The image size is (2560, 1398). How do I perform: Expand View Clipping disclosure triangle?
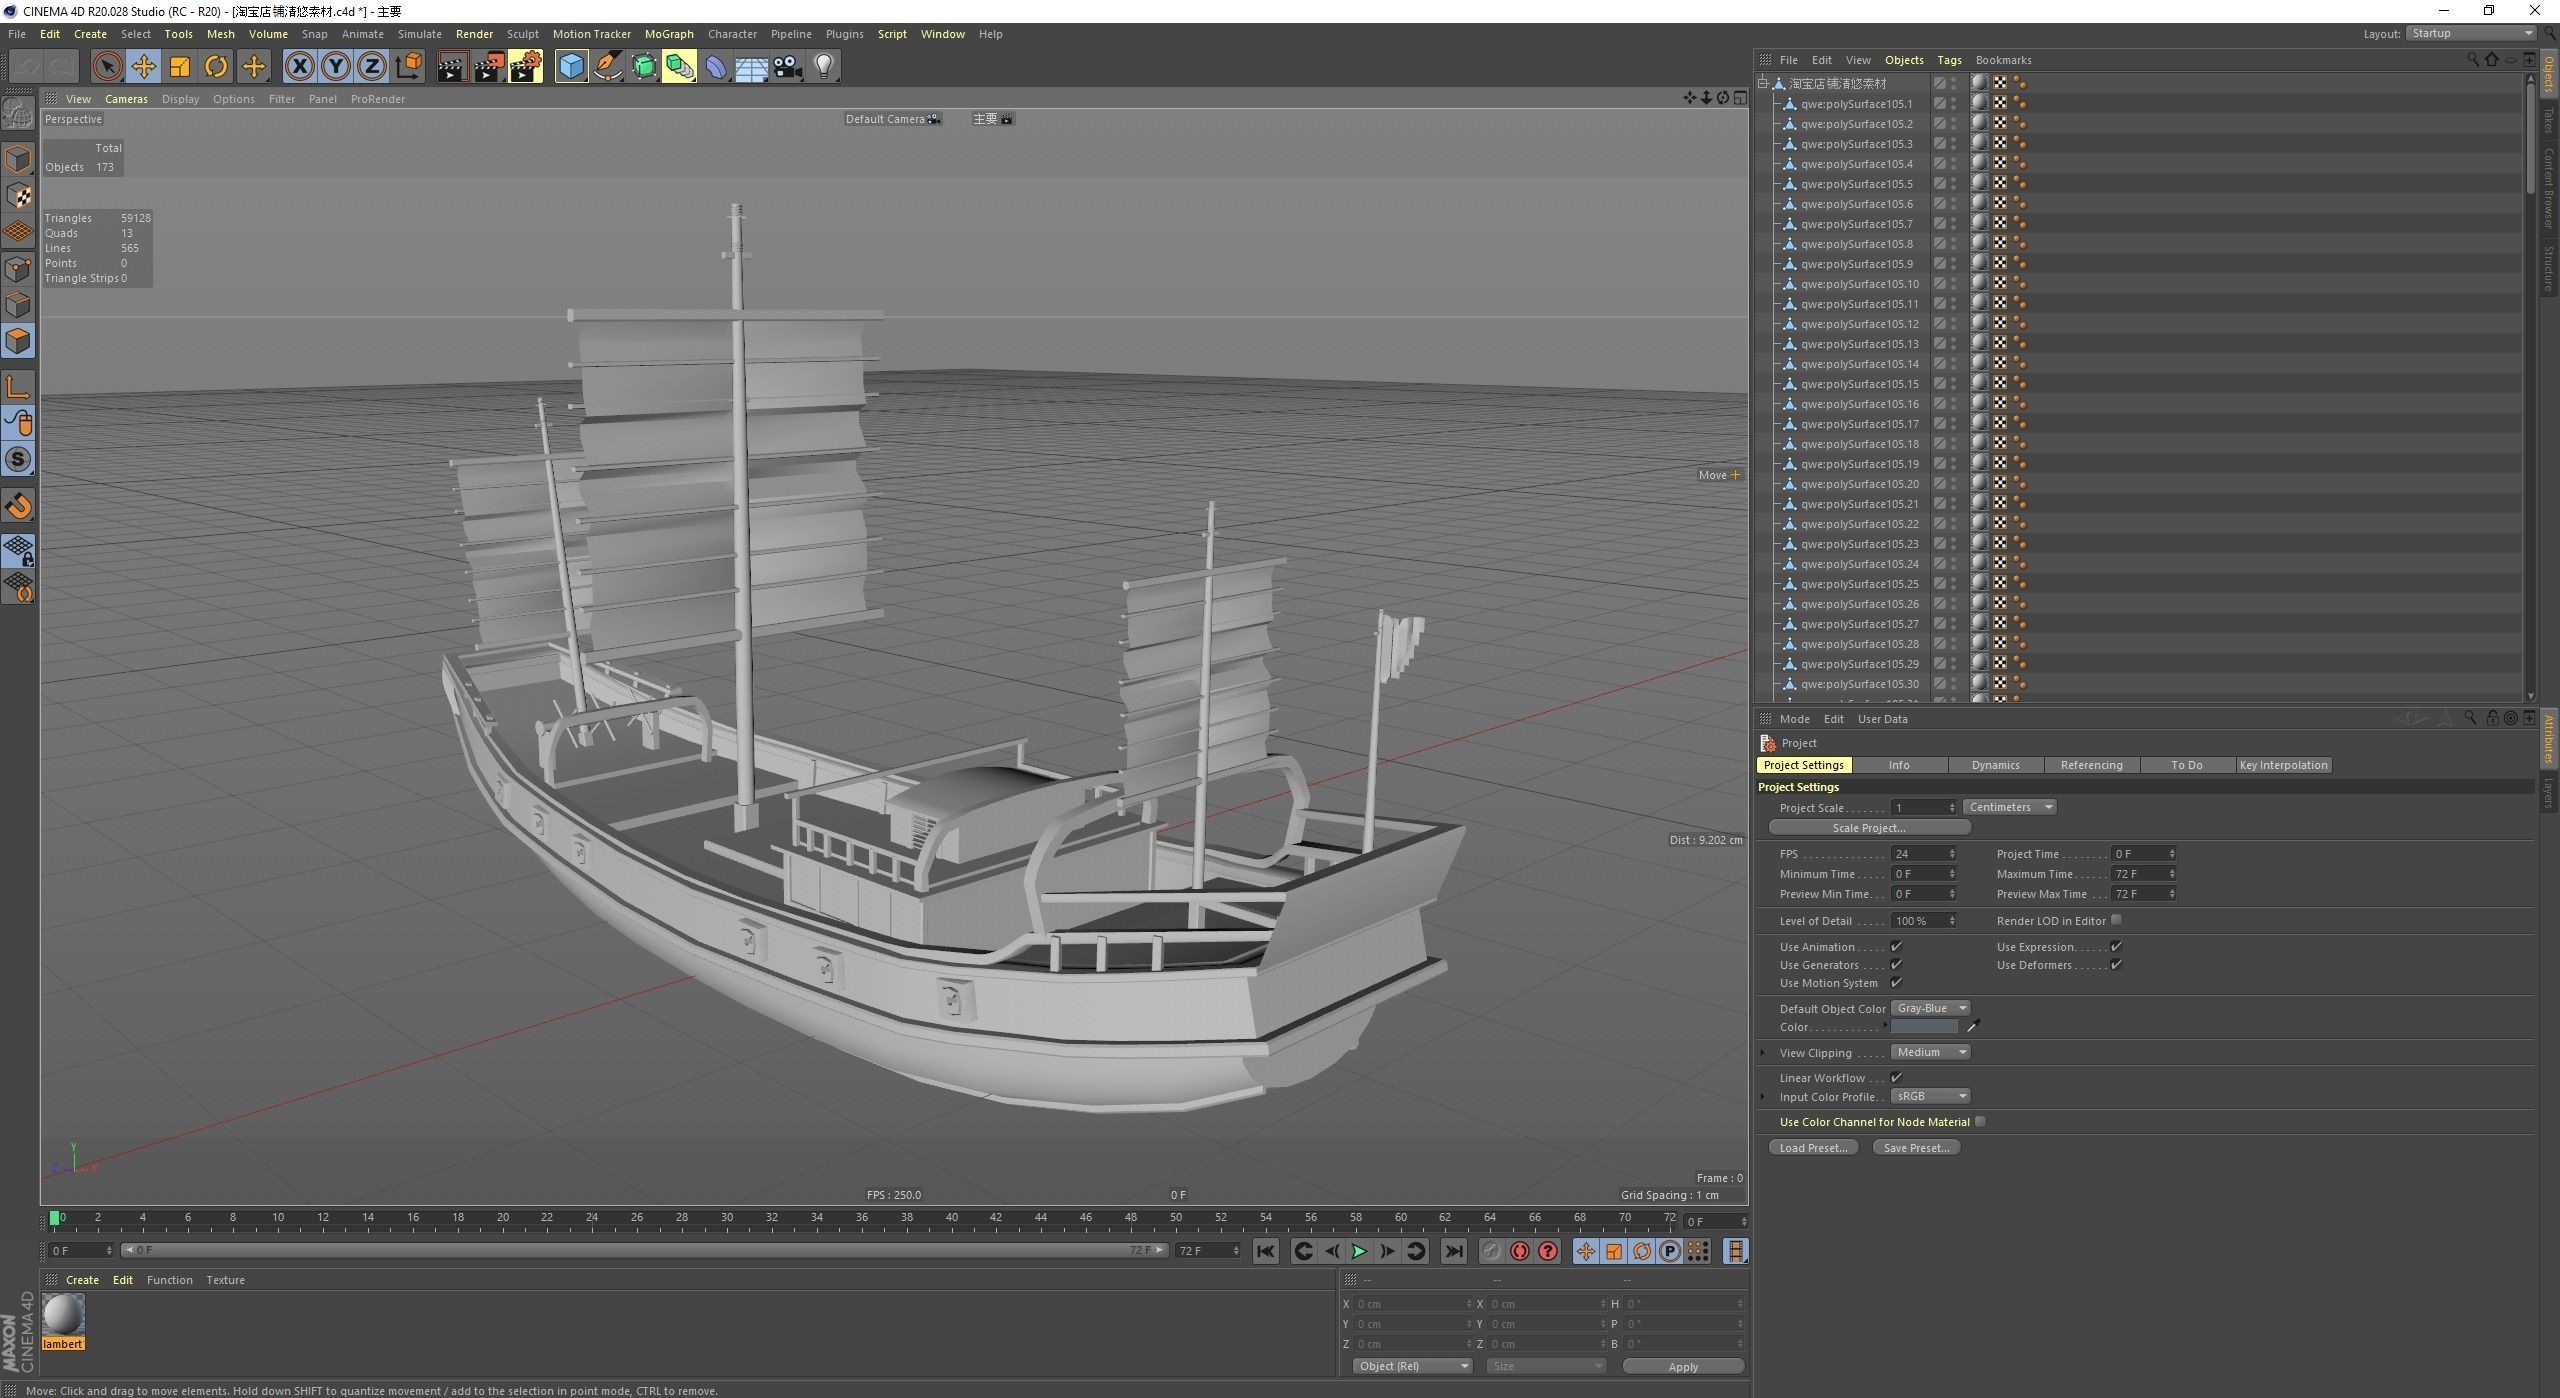[x=1763, y=1052]
